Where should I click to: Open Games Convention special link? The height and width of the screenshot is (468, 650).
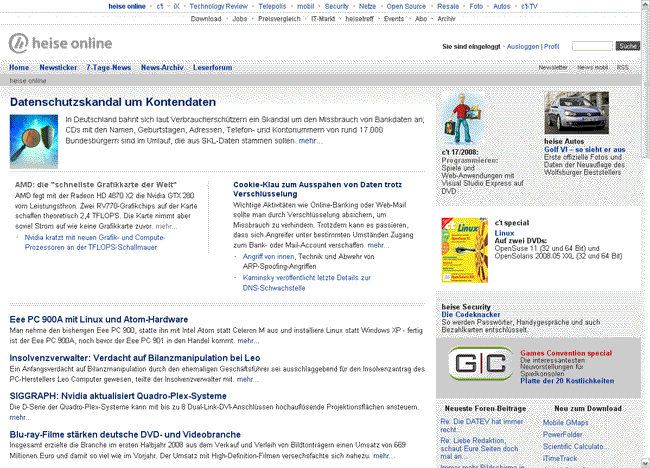(566, 353)
